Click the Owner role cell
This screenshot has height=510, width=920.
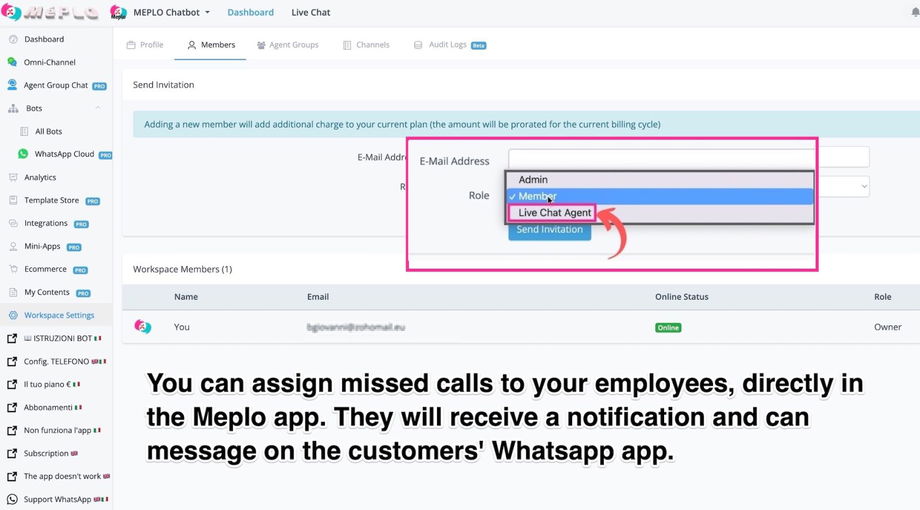[x=887, y=327]
